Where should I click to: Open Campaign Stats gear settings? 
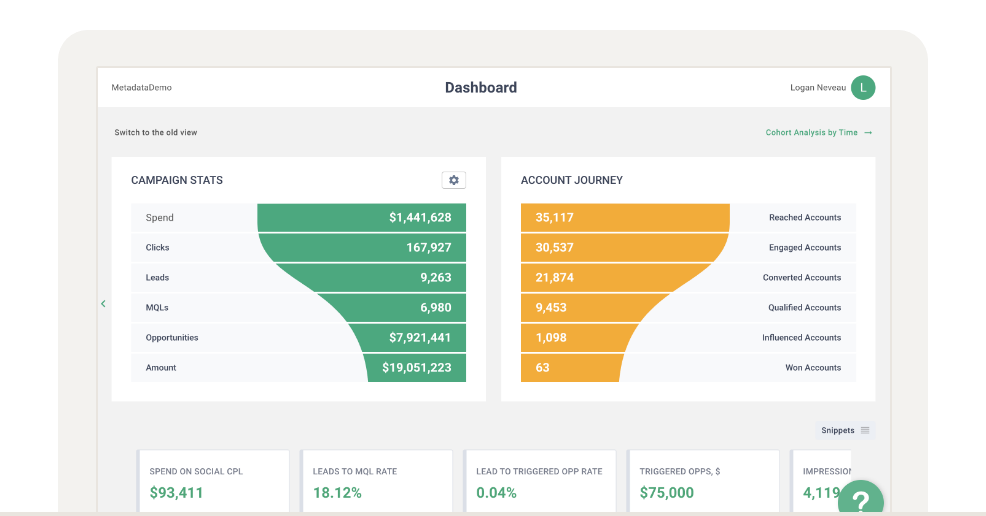coord(453,180)
